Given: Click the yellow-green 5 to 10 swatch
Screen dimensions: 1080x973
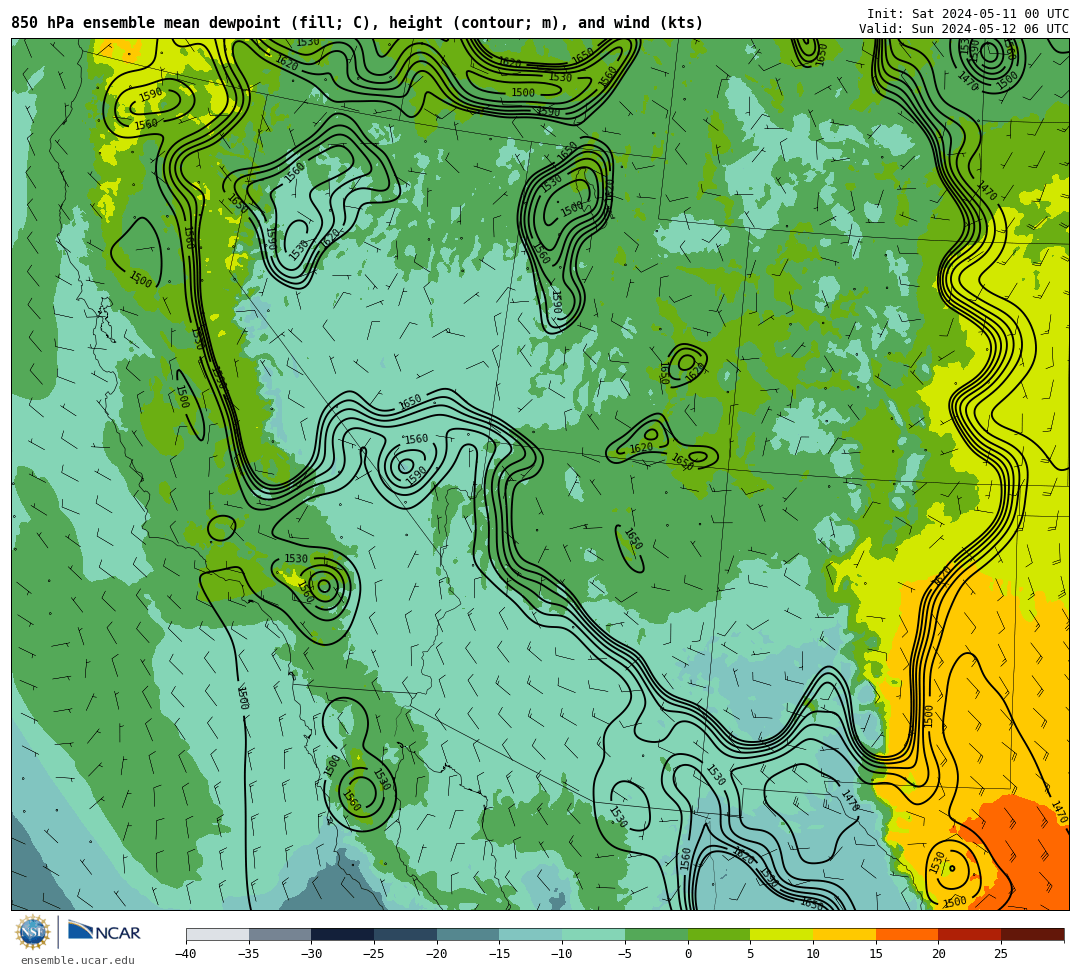Looking at the screenshot, I should click(x=781, y=934).
